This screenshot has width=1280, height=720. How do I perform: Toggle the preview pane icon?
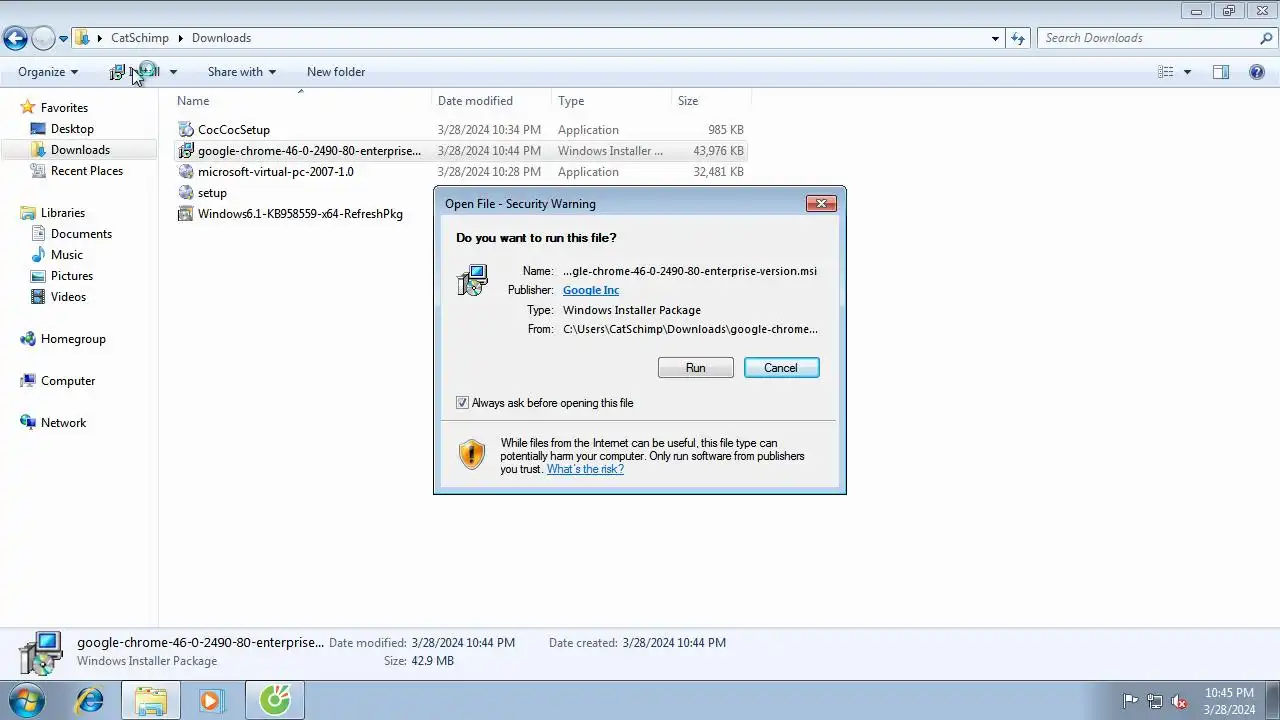[x=1221, y=72]
